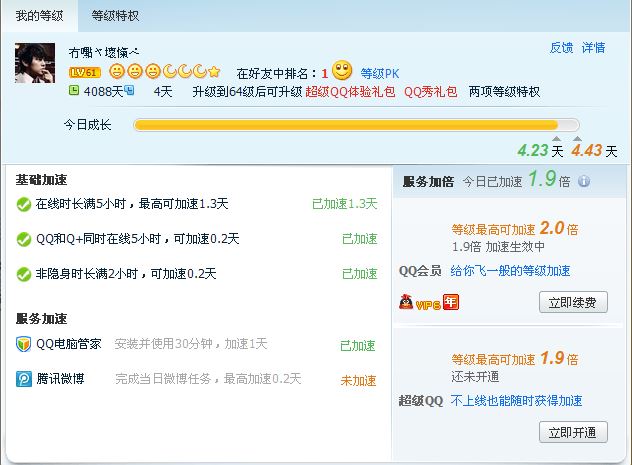Open the 超级QQ体验礼包 link
632x465 pixels.
pyautogui.click(x=350, y=92)
